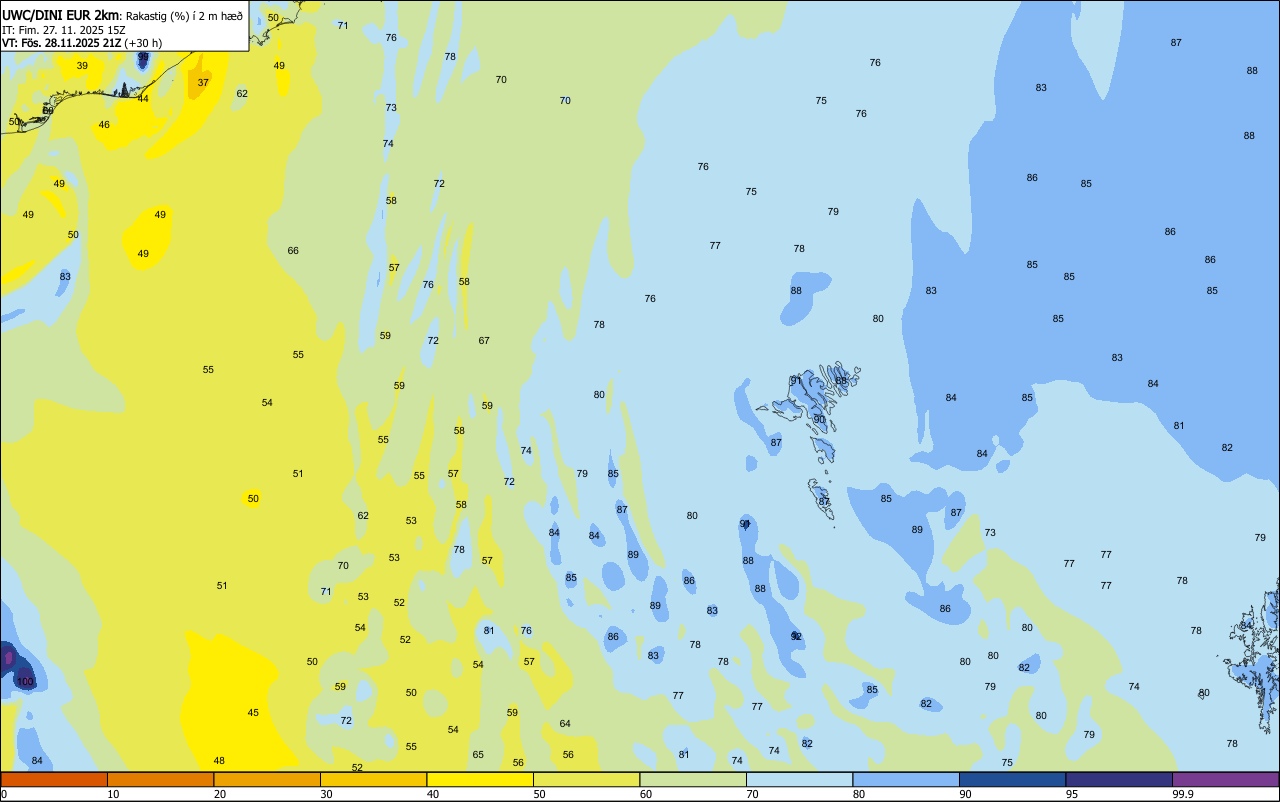Choose the purple legend swatch above 99.9
The width and height of the screenshot is (1280, 802).
pyautogui.click(x=1225, y=779)
